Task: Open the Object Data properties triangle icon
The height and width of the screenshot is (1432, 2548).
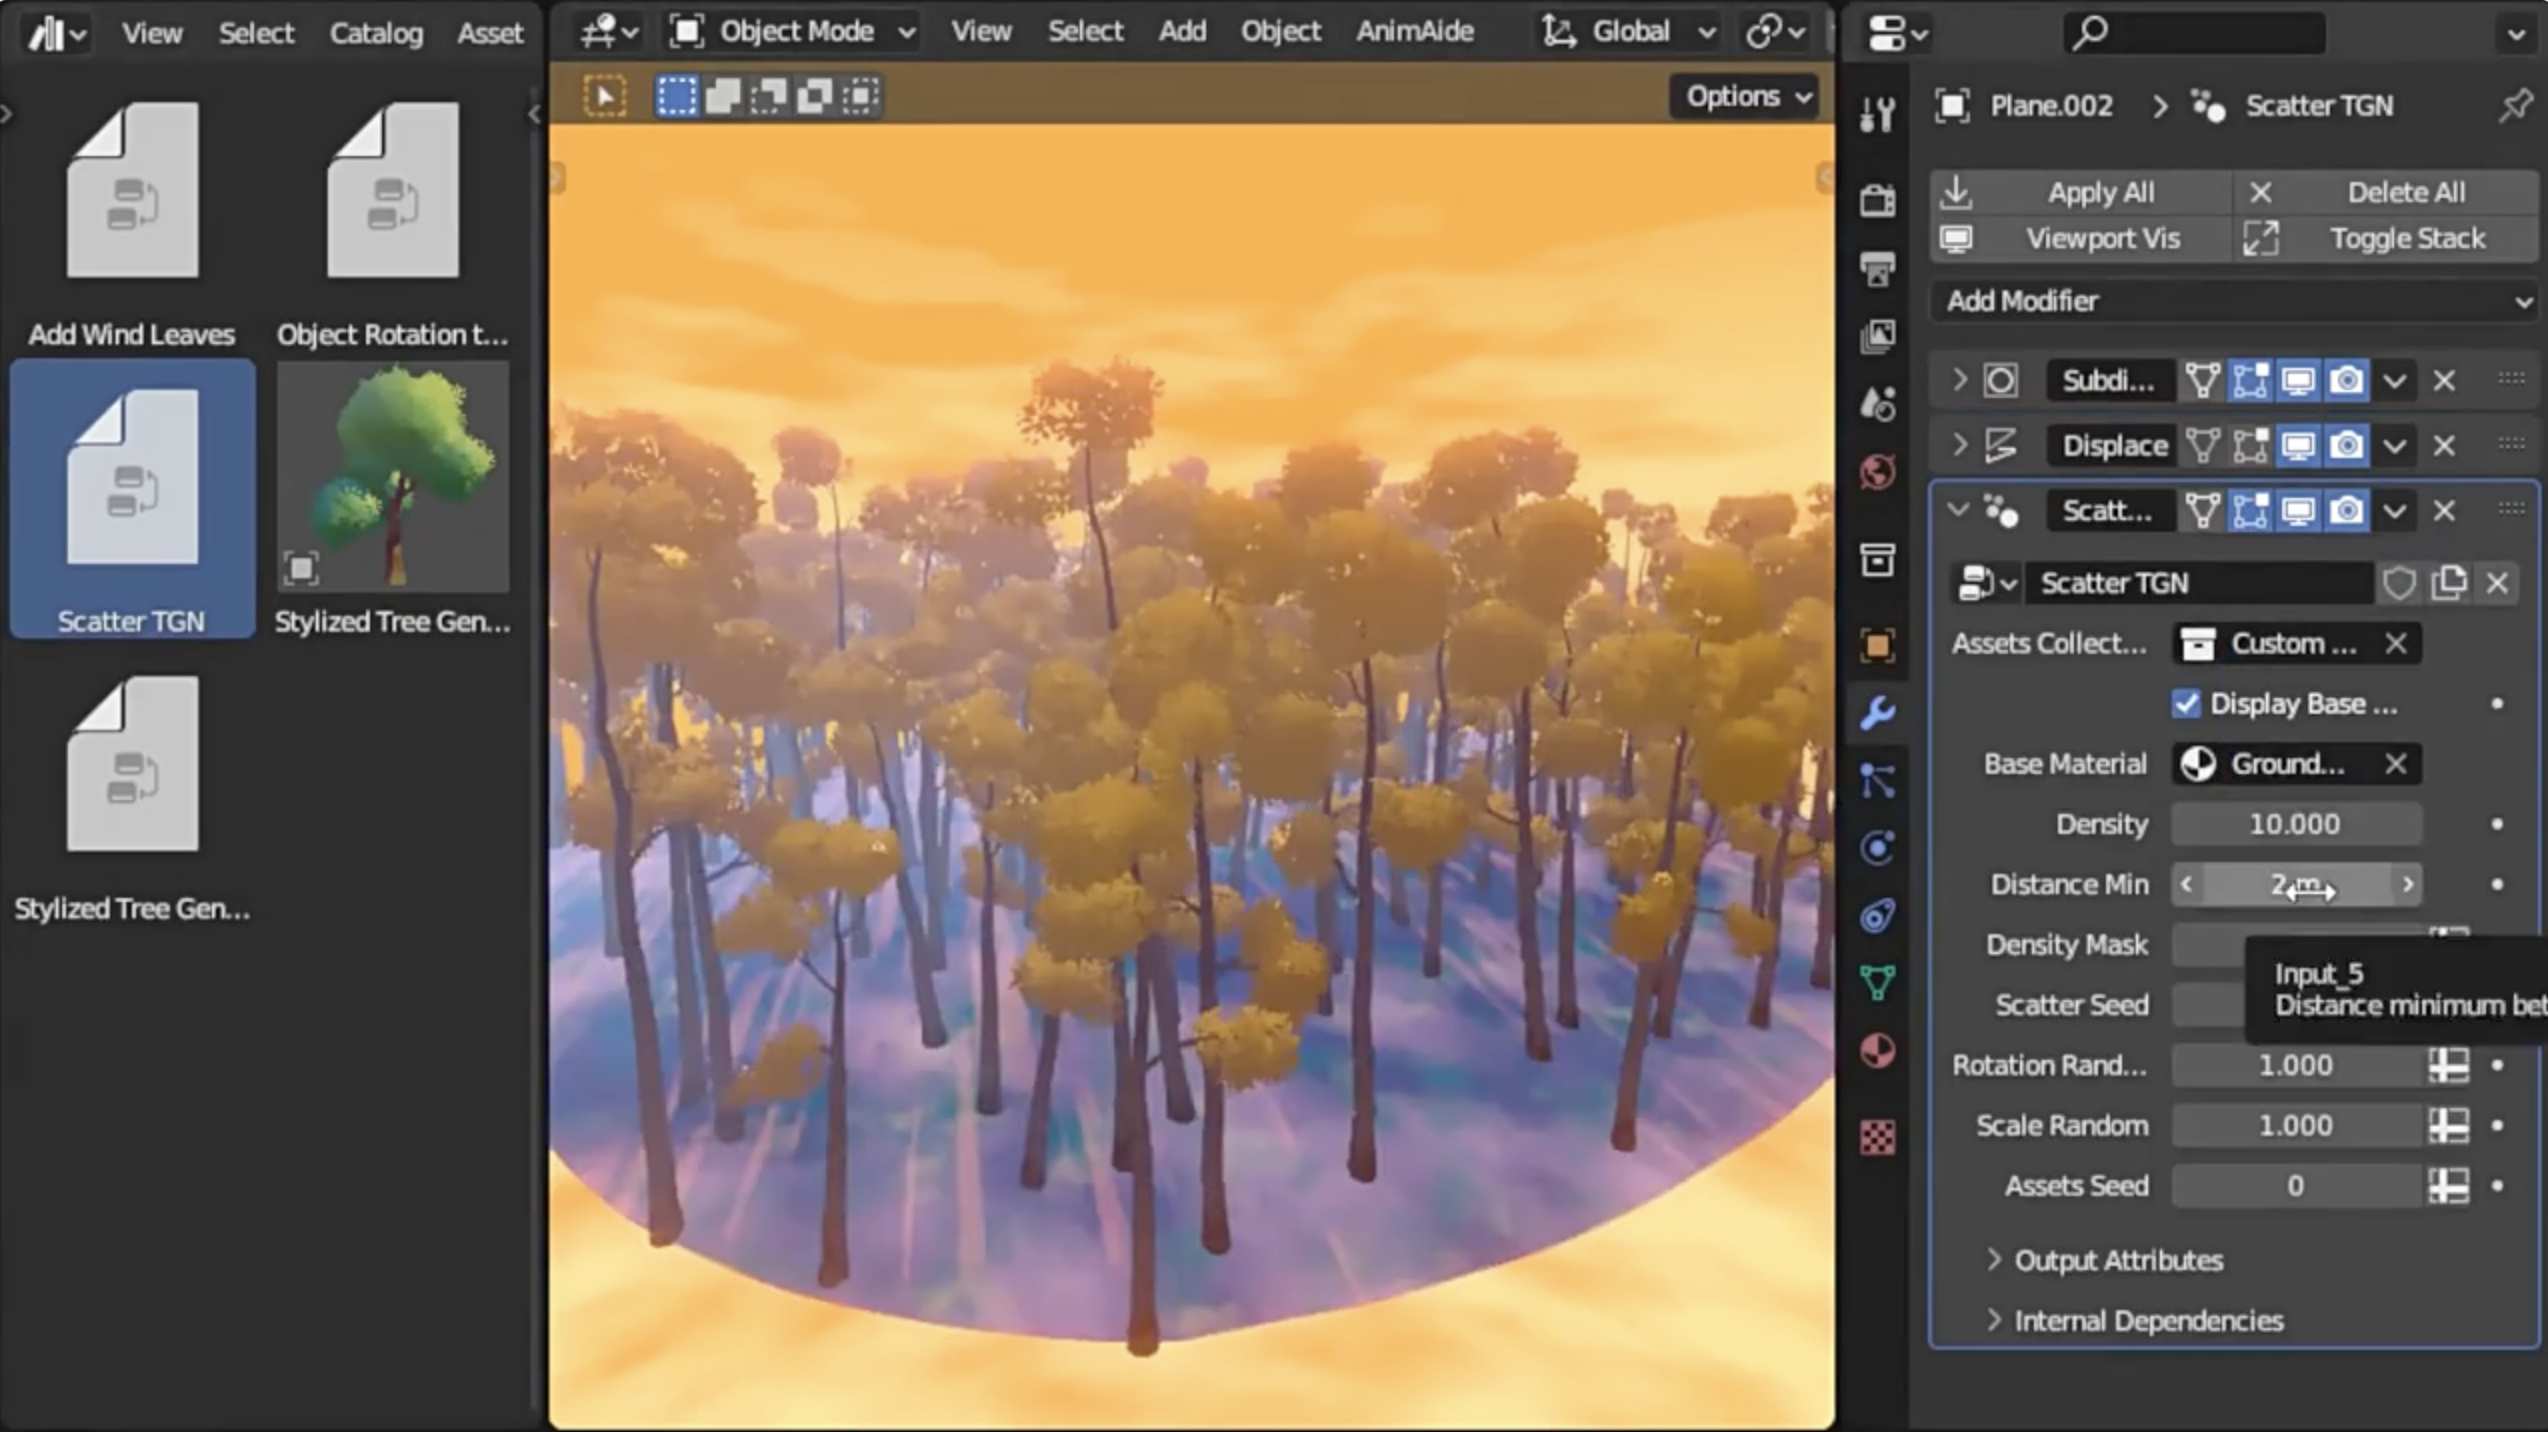Action: click(x=1877, y=981)
